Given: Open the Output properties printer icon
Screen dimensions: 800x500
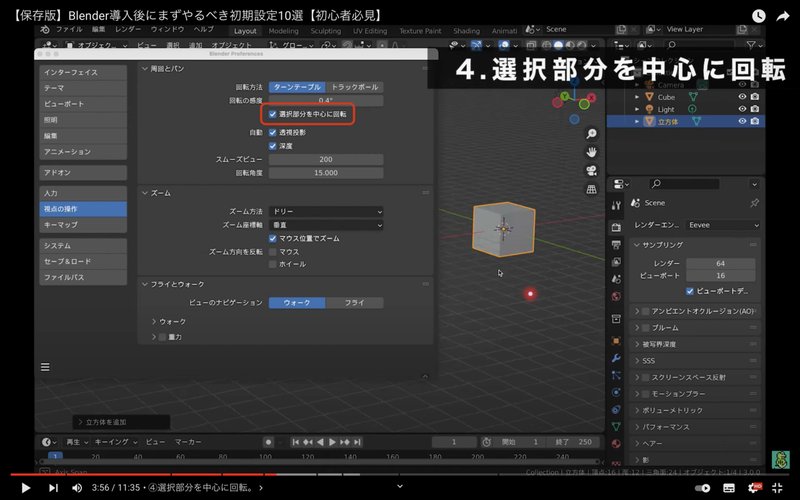Looking at the screenshot, I should coord(616,245).
